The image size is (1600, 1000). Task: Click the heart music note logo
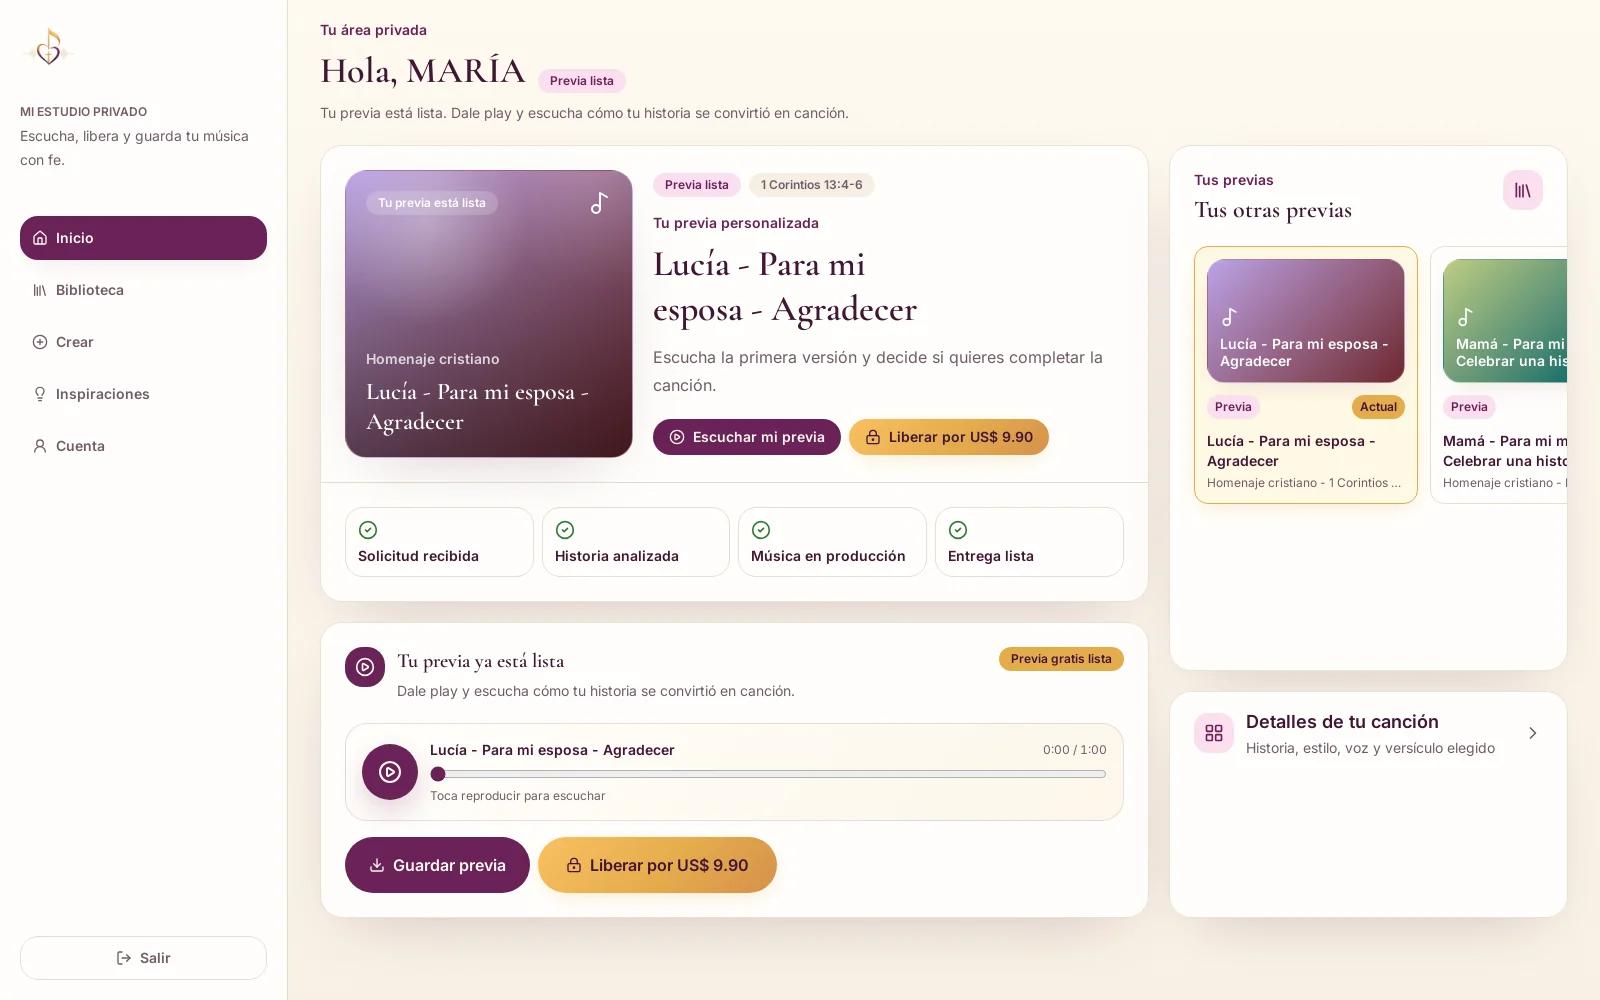48,47
